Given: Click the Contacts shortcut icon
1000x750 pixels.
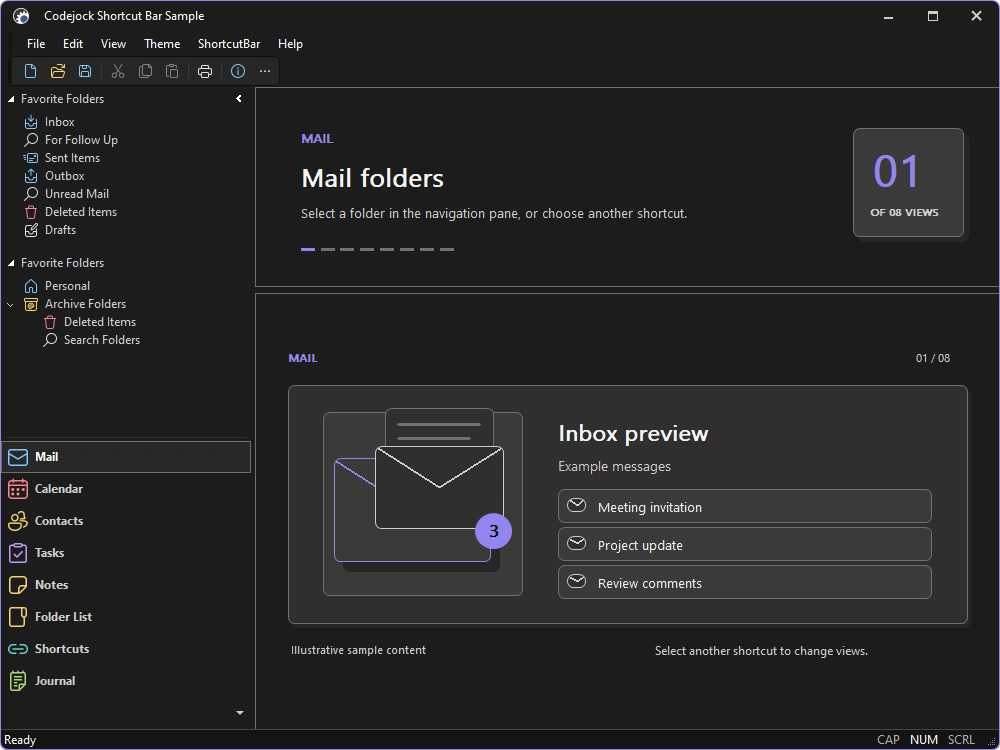Looking at the screenshot, I should coord(18,521).
